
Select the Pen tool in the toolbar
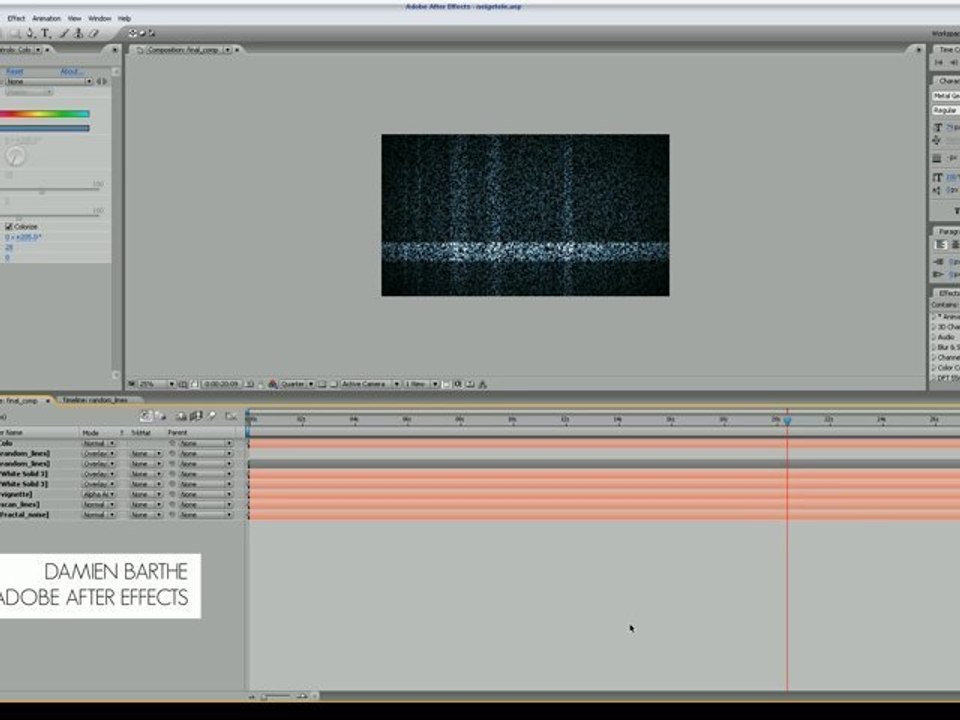click(x=31, y=34)
